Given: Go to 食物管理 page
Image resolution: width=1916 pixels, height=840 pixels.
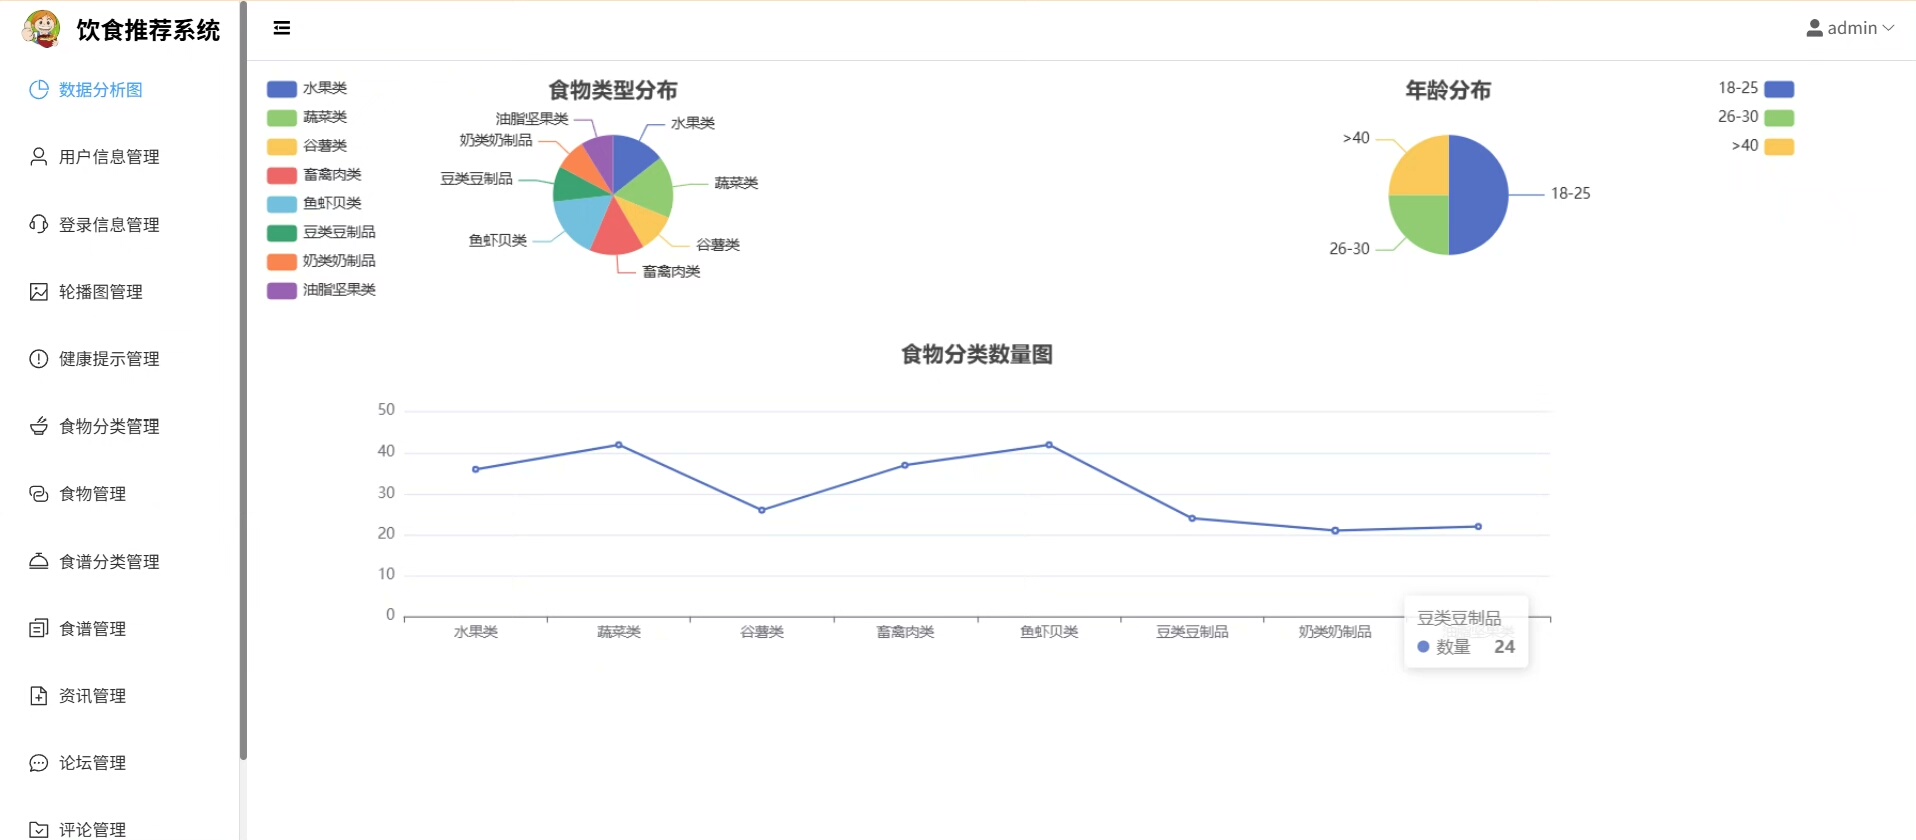Looking at the screenshot, I should pos(92,494).
